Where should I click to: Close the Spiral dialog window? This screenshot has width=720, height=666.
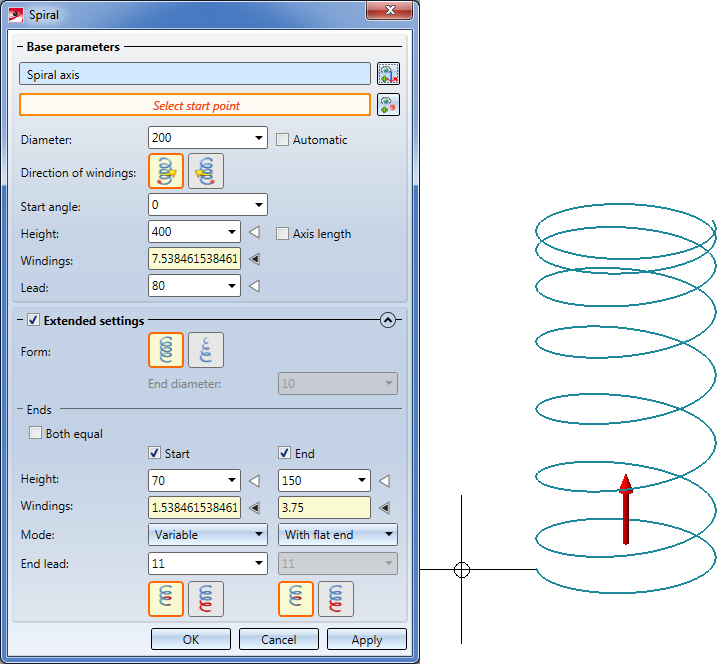pyautogui.click(x=389, y=10)
